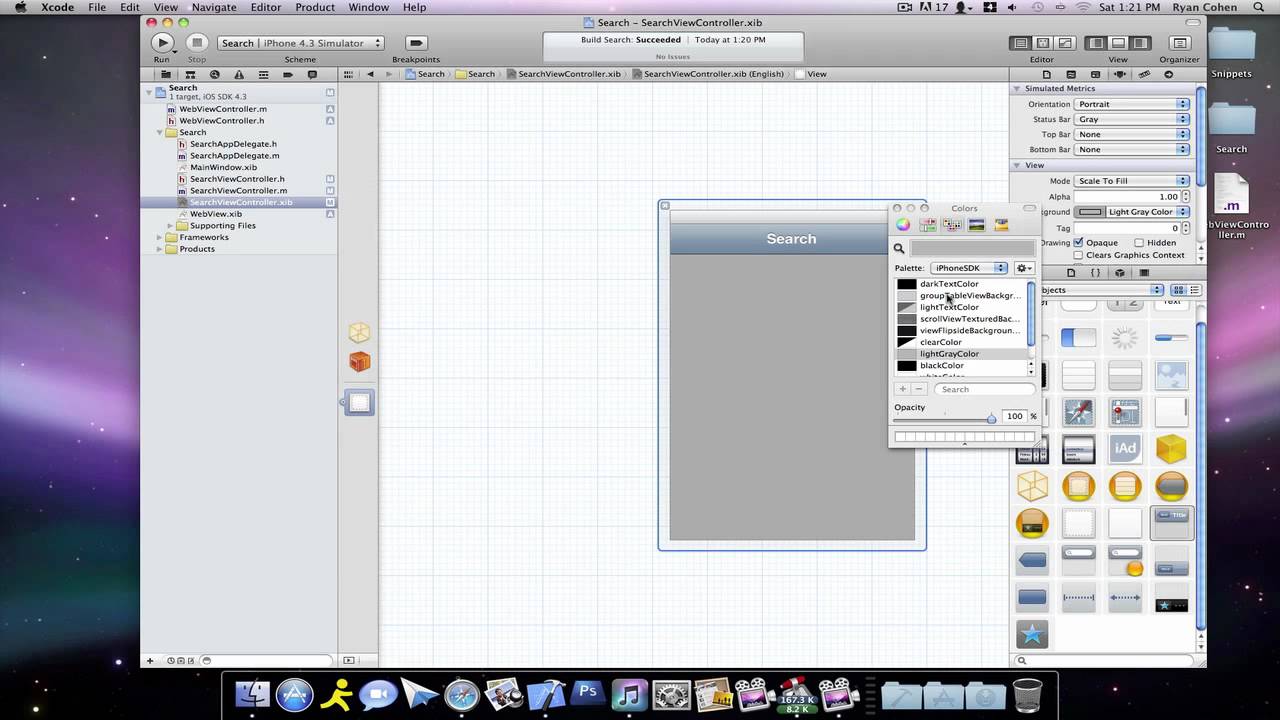The width and height of the screenshot is (1280, 720).
Task: Show the quick help inspector
Action: point(1071,75)
